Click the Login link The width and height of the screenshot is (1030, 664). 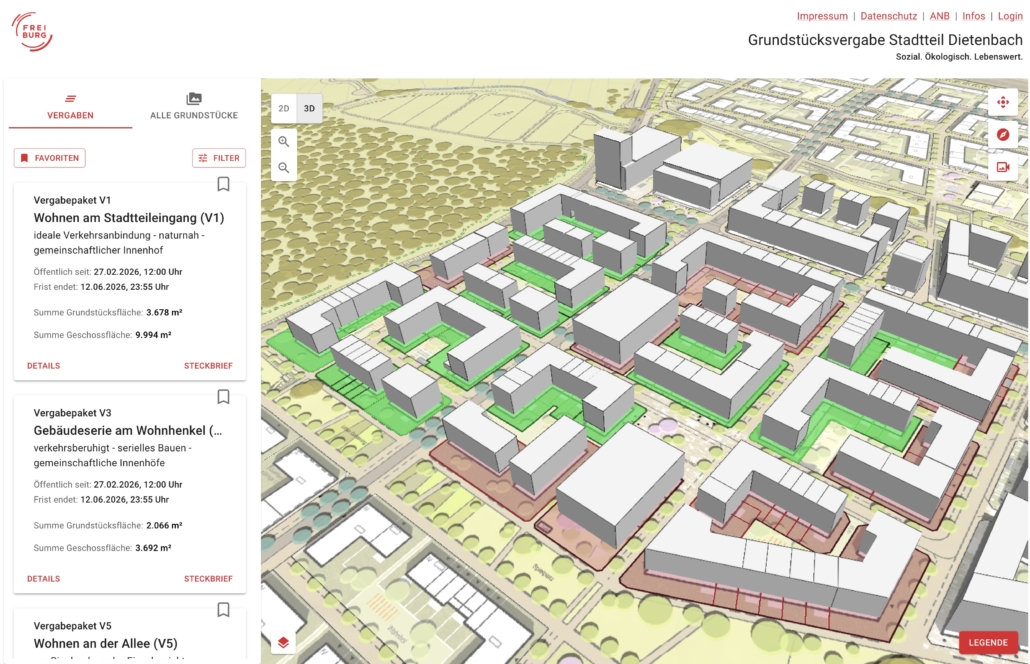tap(1010, 16)
